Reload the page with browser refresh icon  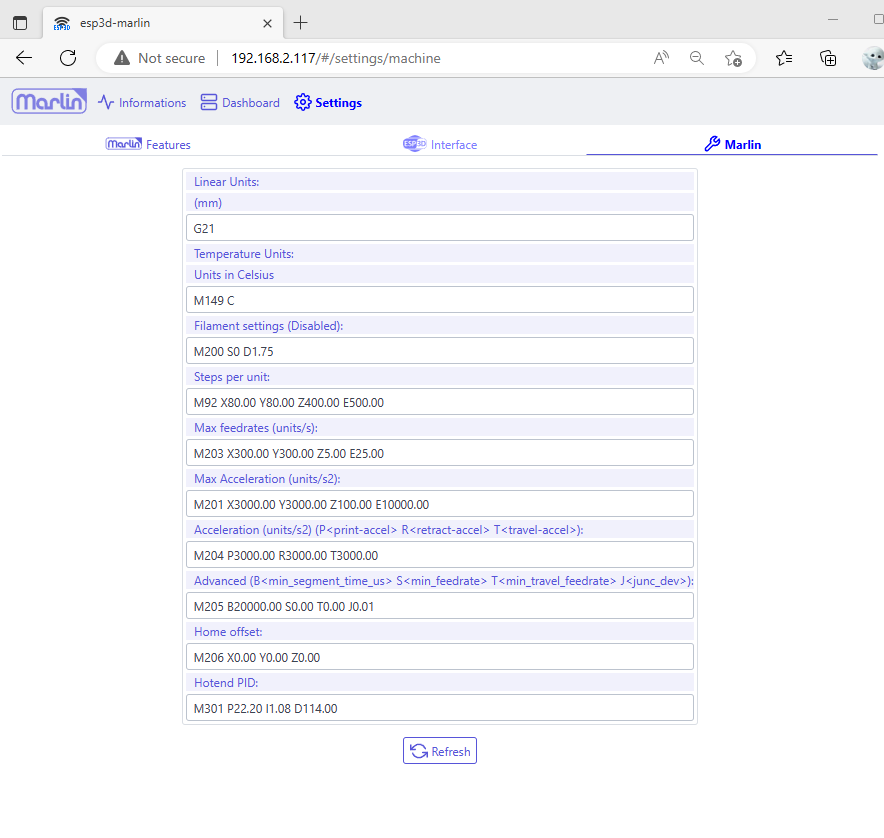coord(68,58)
